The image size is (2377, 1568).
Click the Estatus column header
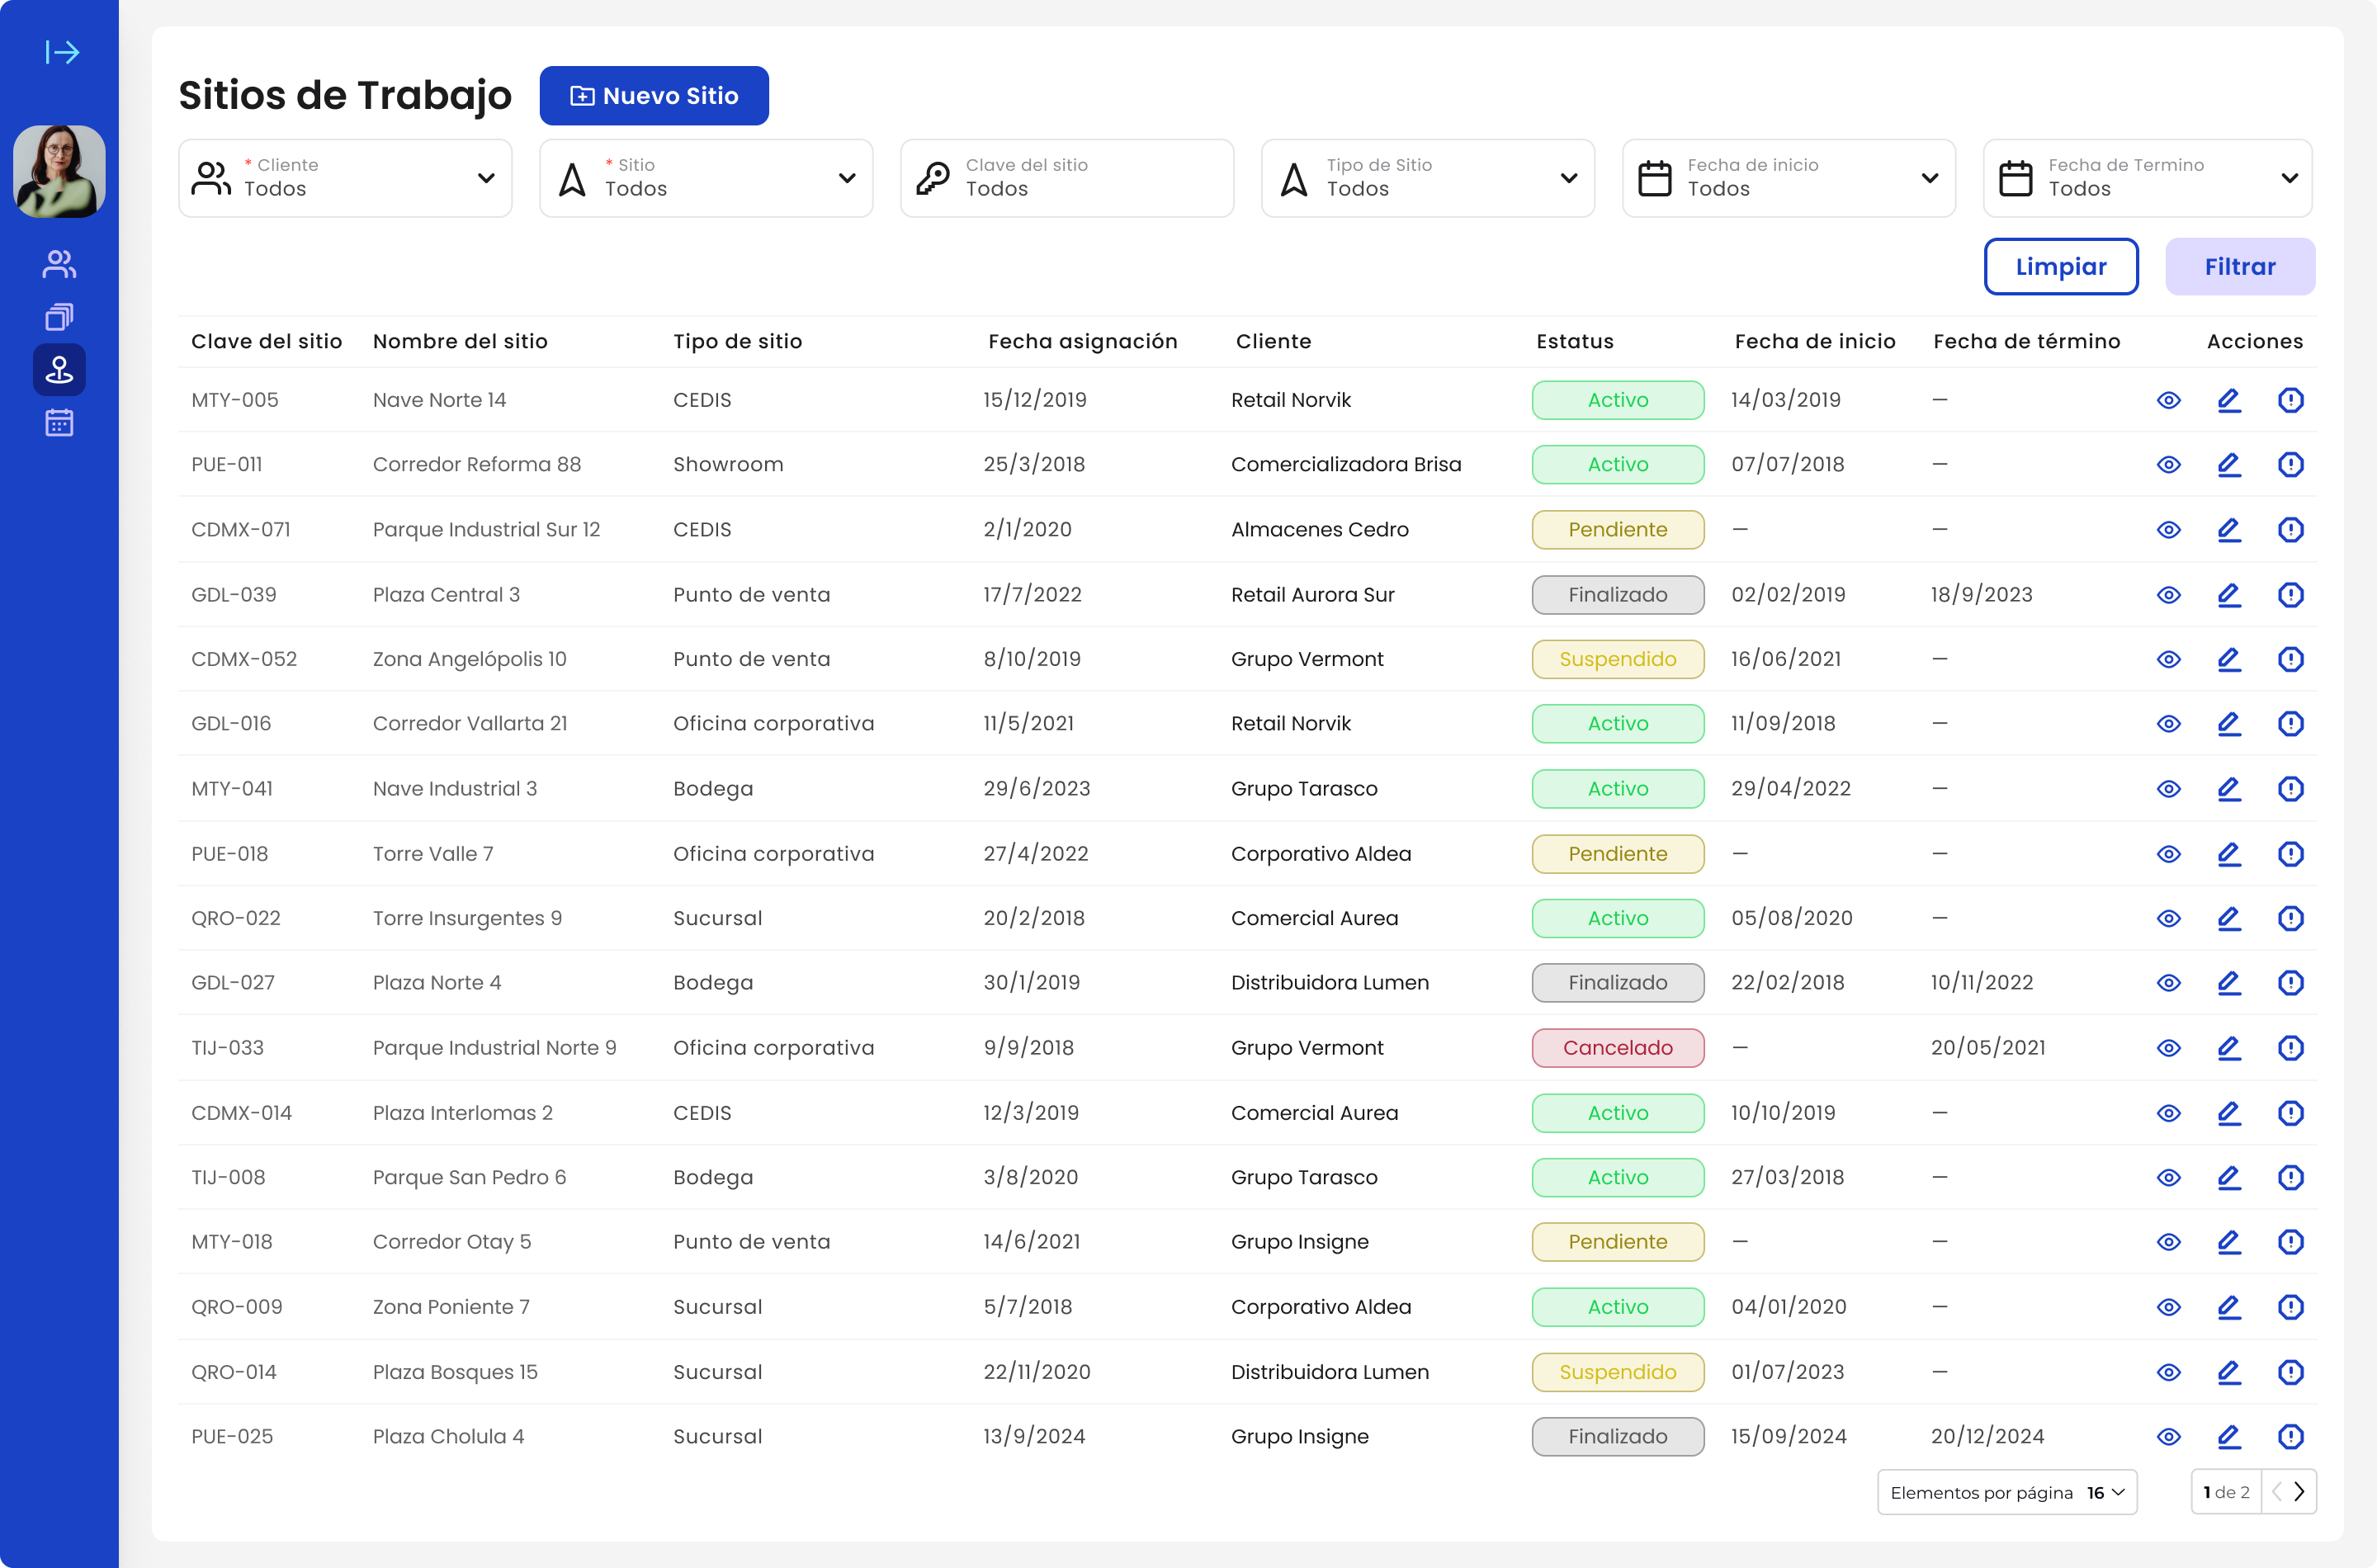(x=1575, y=342)
